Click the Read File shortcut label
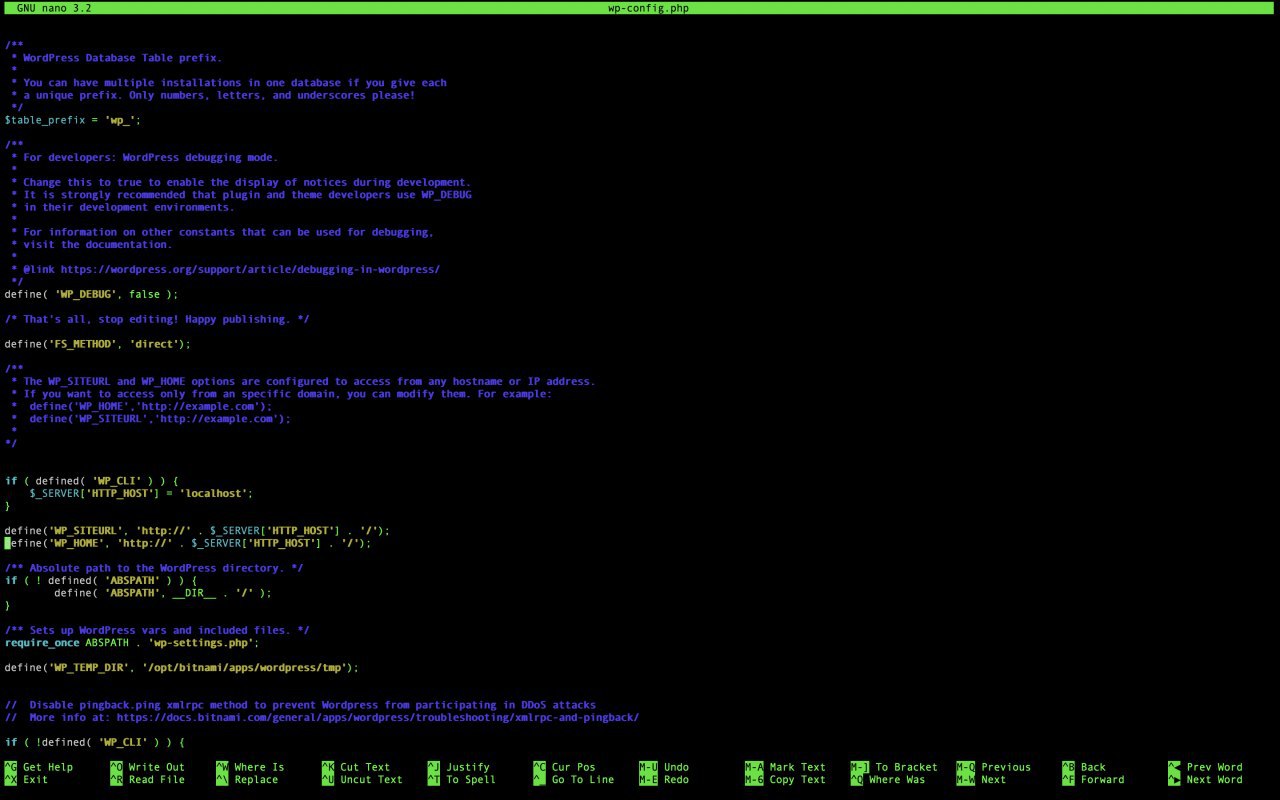 coord(157,780)
